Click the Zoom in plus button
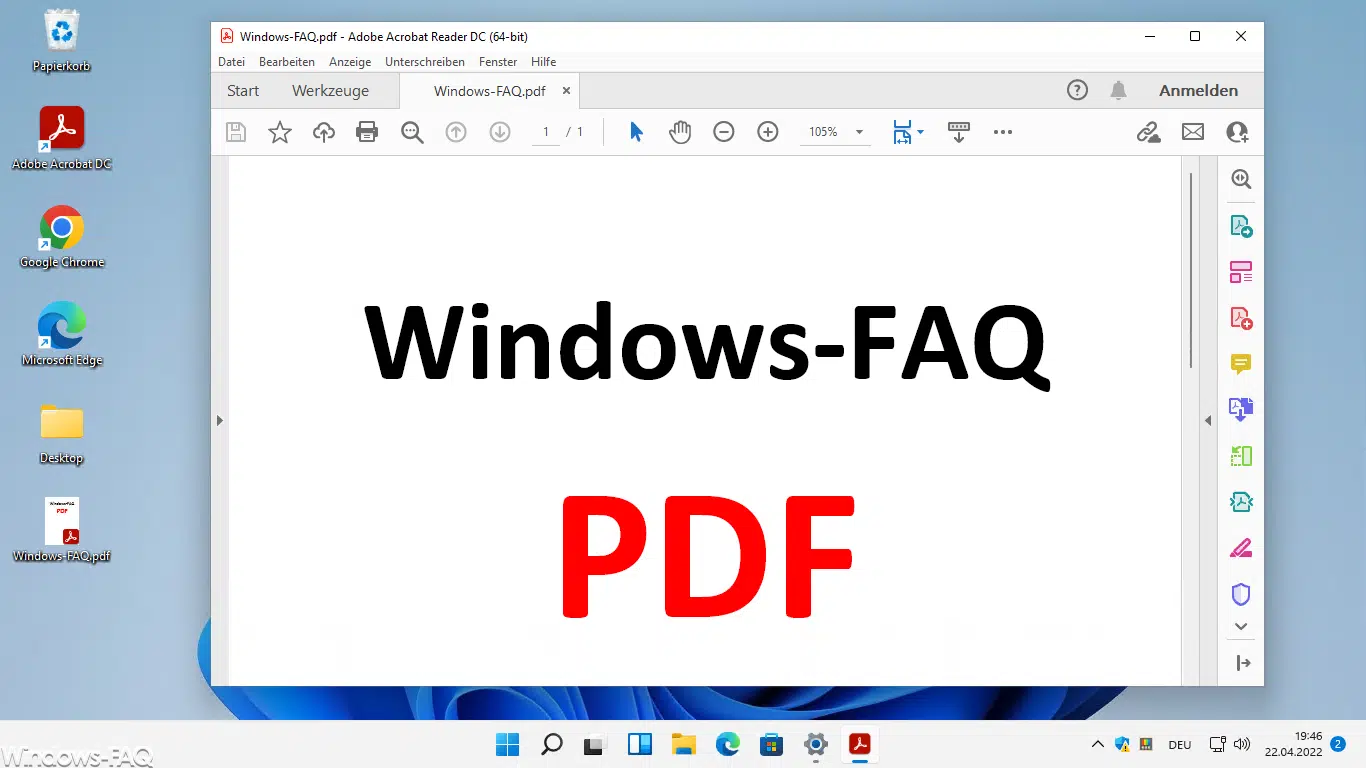This screenshot has height=768, width=1366. [x=768, y=132]
